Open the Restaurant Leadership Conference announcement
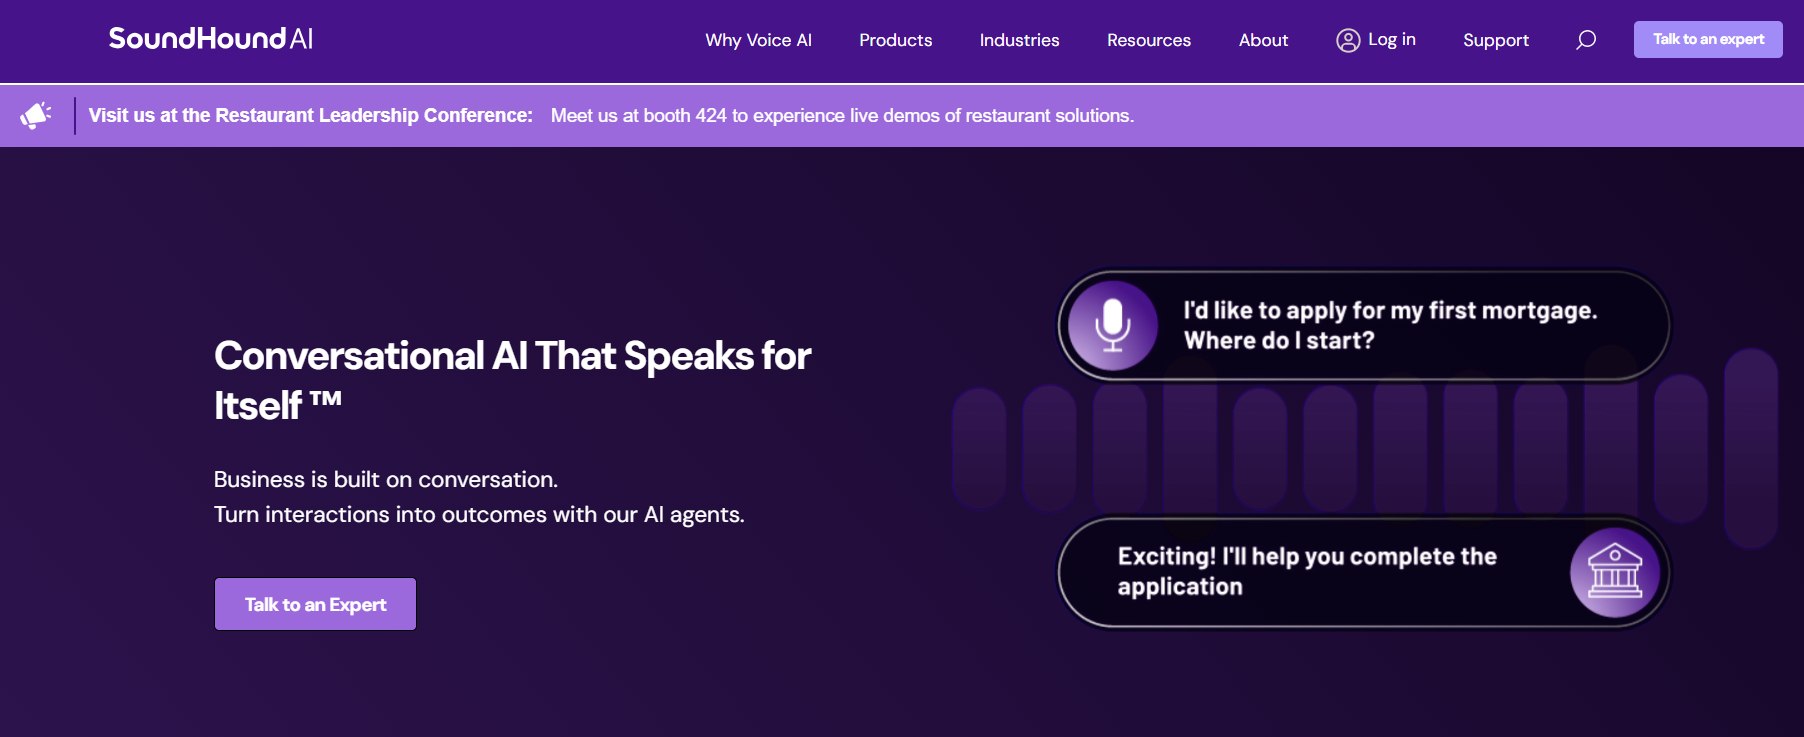This screenshot has height=737, width=1804. click(310, 116)
